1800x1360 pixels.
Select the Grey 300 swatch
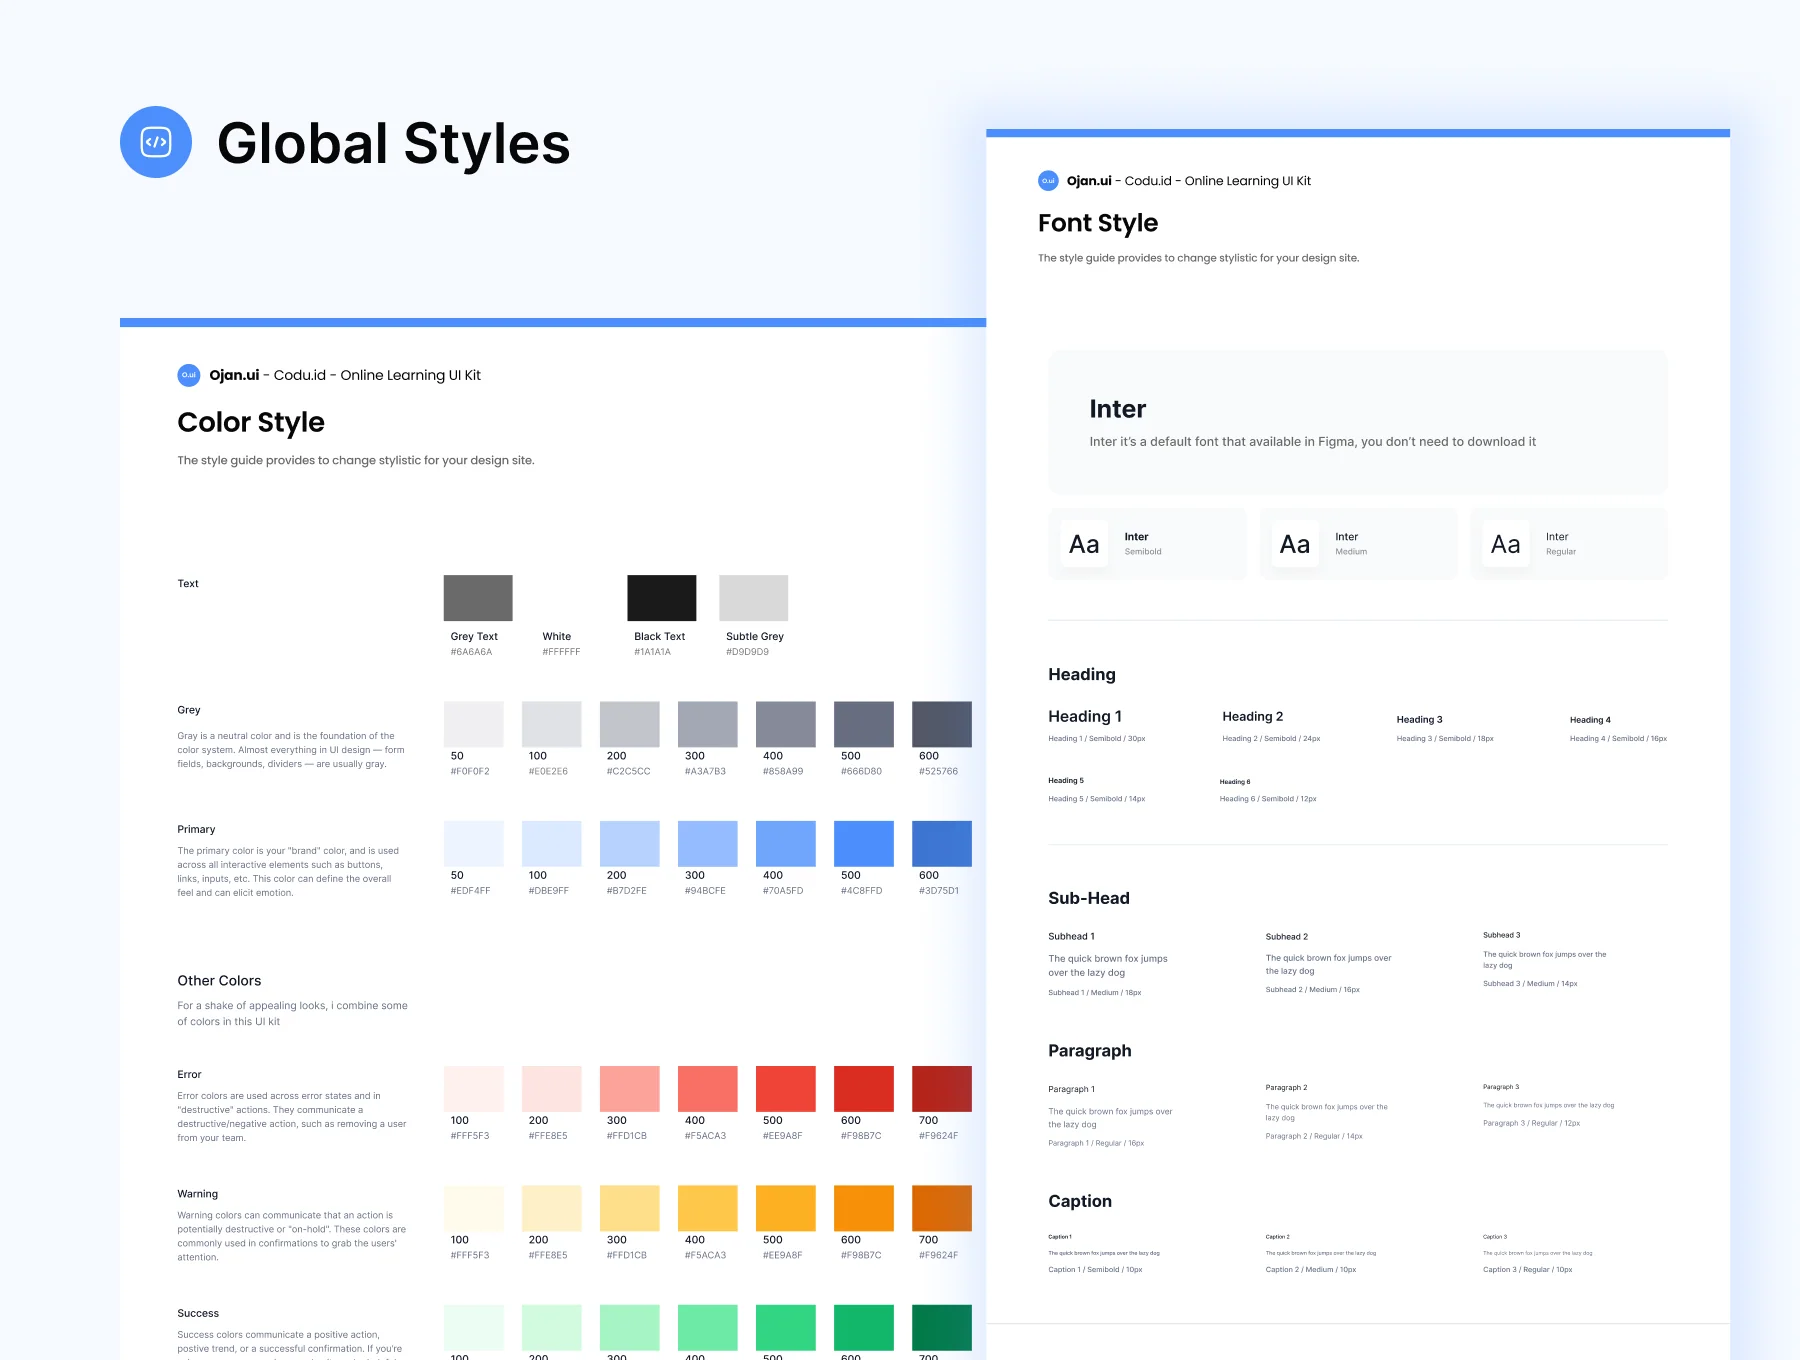708,724
